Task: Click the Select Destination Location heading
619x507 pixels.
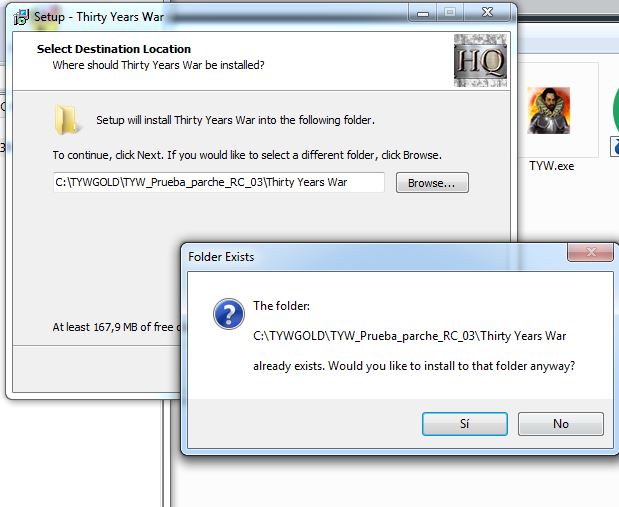Action: (x=113, y=49)
